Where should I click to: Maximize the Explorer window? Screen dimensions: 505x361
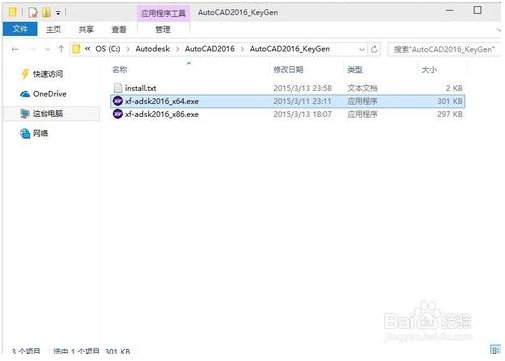(477, 10)
